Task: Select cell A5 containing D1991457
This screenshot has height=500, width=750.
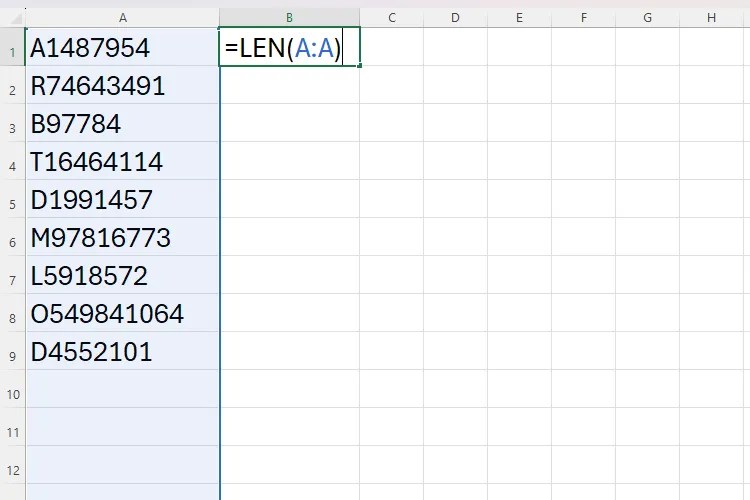Action: click(122, 200)
